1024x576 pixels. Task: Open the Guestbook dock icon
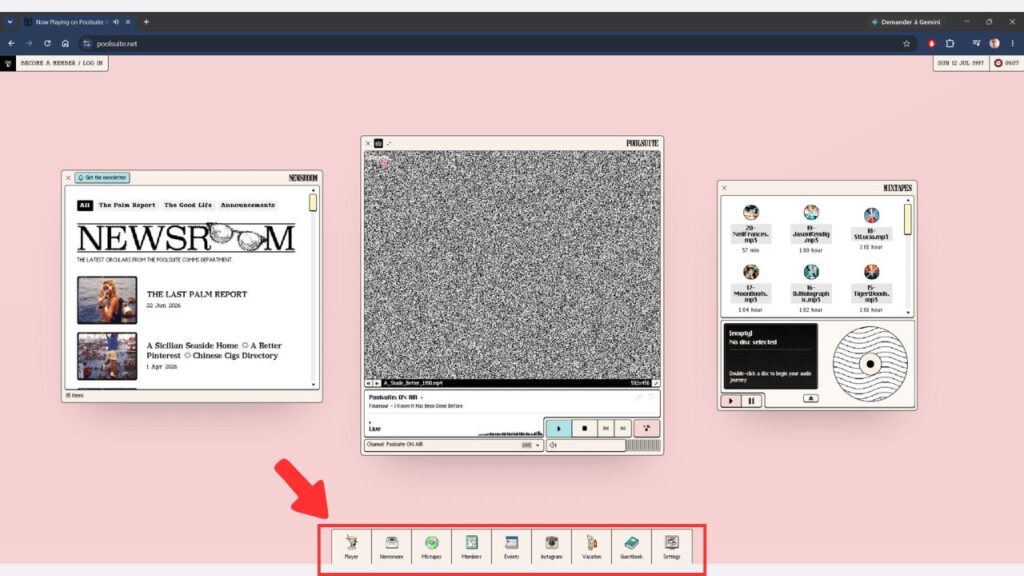632,546
